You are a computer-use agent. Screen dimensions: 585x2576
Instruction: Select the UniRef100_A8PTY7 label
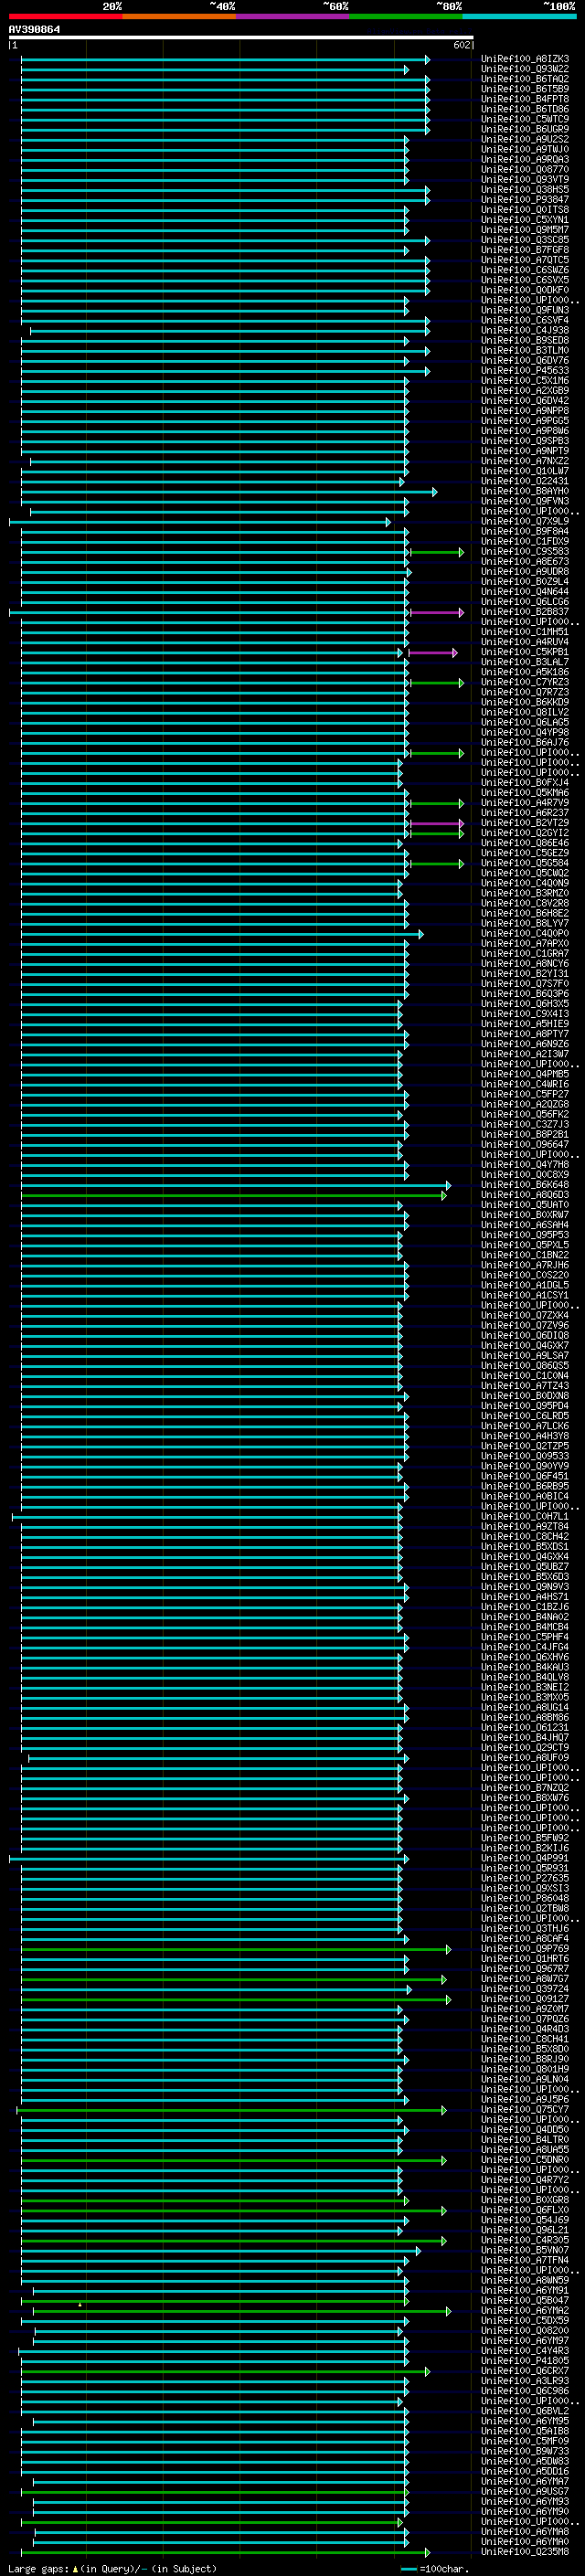(525, 1034)
